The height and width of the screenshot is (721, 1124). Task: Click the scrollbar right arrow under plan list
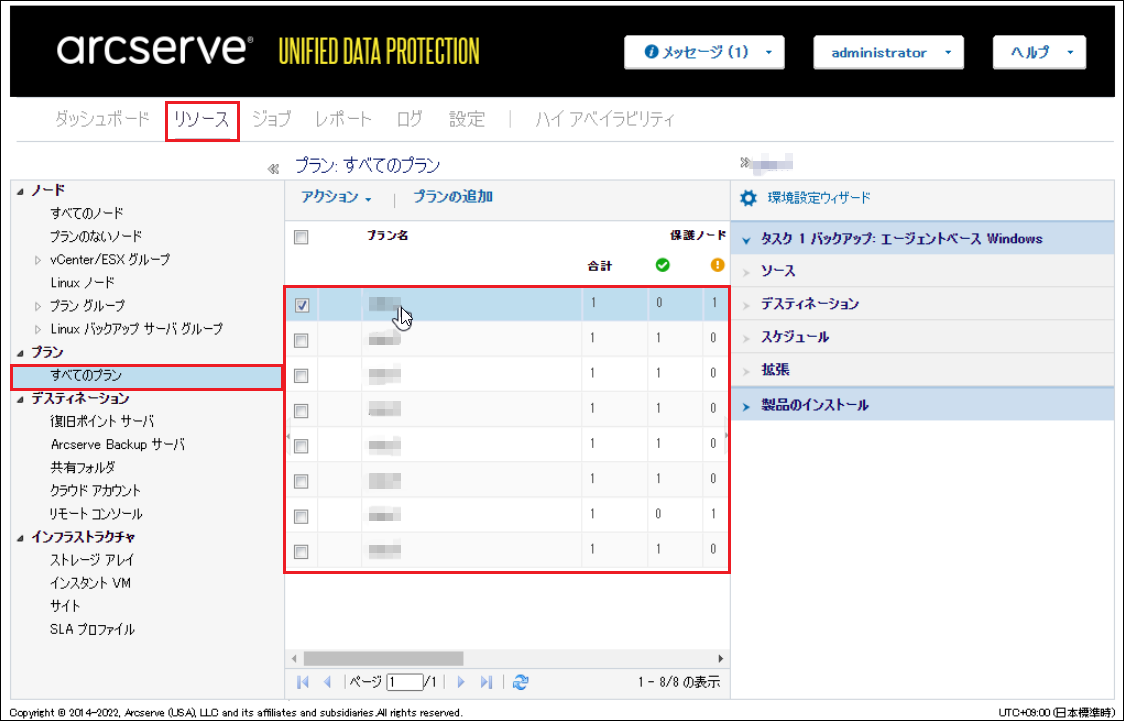pyautogui.click(x=720, y=659)
